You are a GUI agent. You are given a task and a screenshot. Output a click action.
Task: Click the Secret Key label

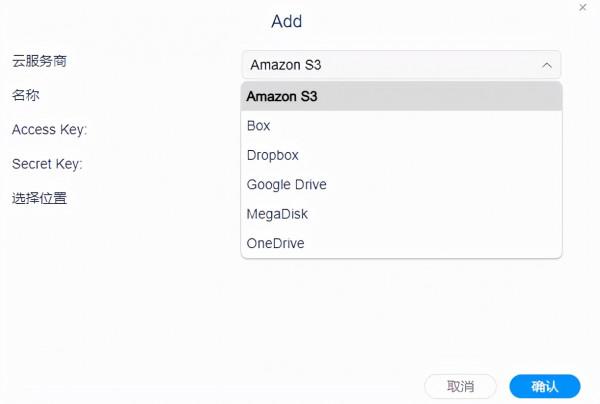point(47,163)
